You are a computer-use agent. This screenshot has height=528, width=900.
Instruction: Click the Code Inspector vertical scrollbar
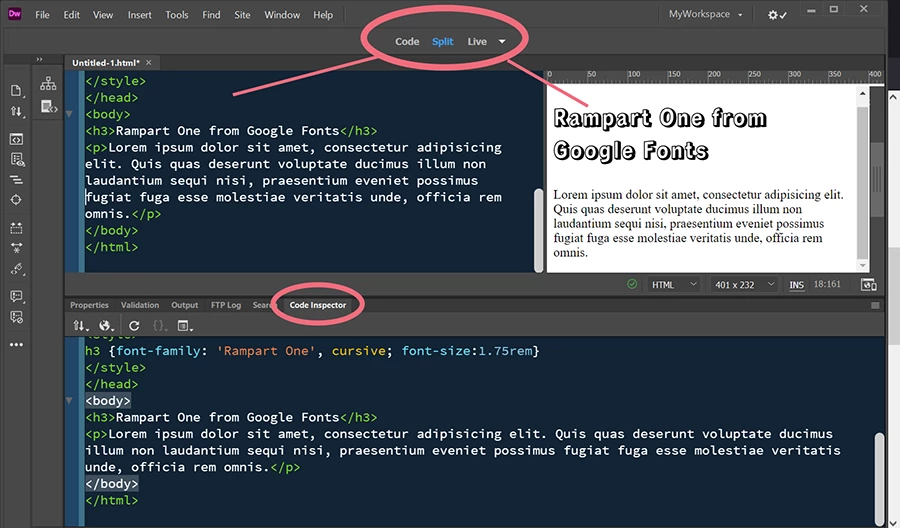(879, 477)
